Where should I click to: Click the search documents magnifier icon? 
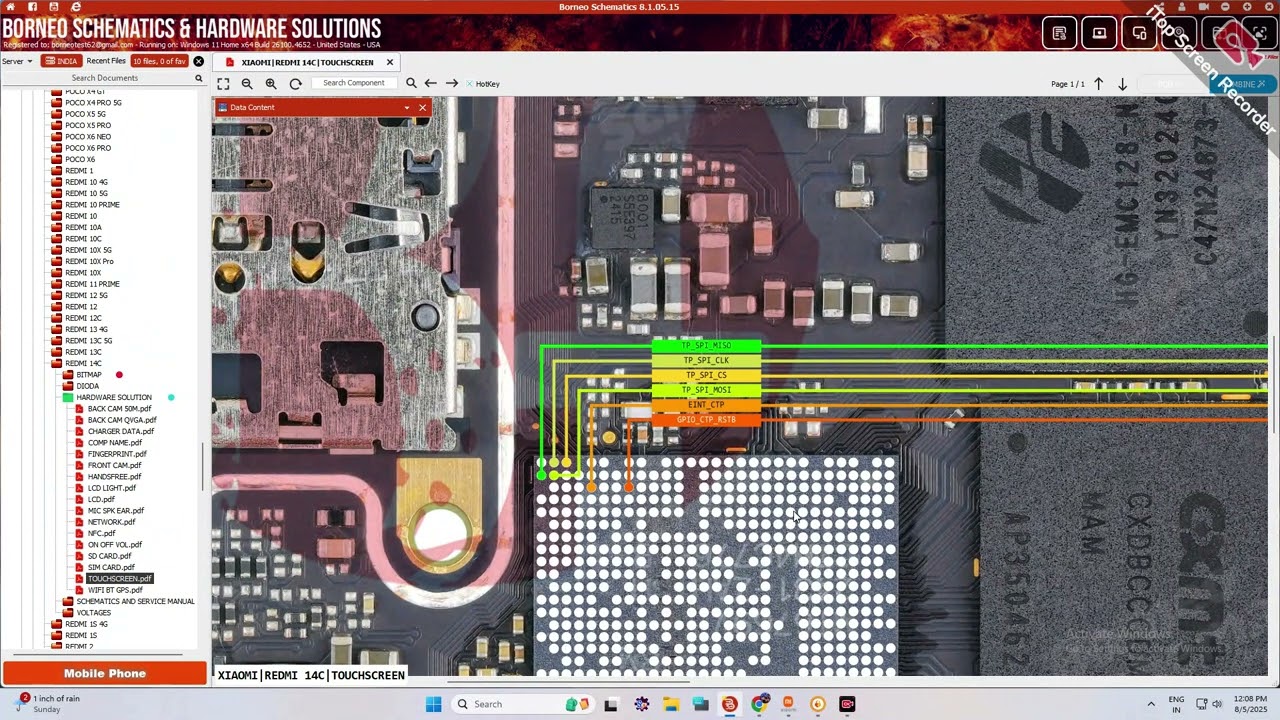tap(198, 78)
